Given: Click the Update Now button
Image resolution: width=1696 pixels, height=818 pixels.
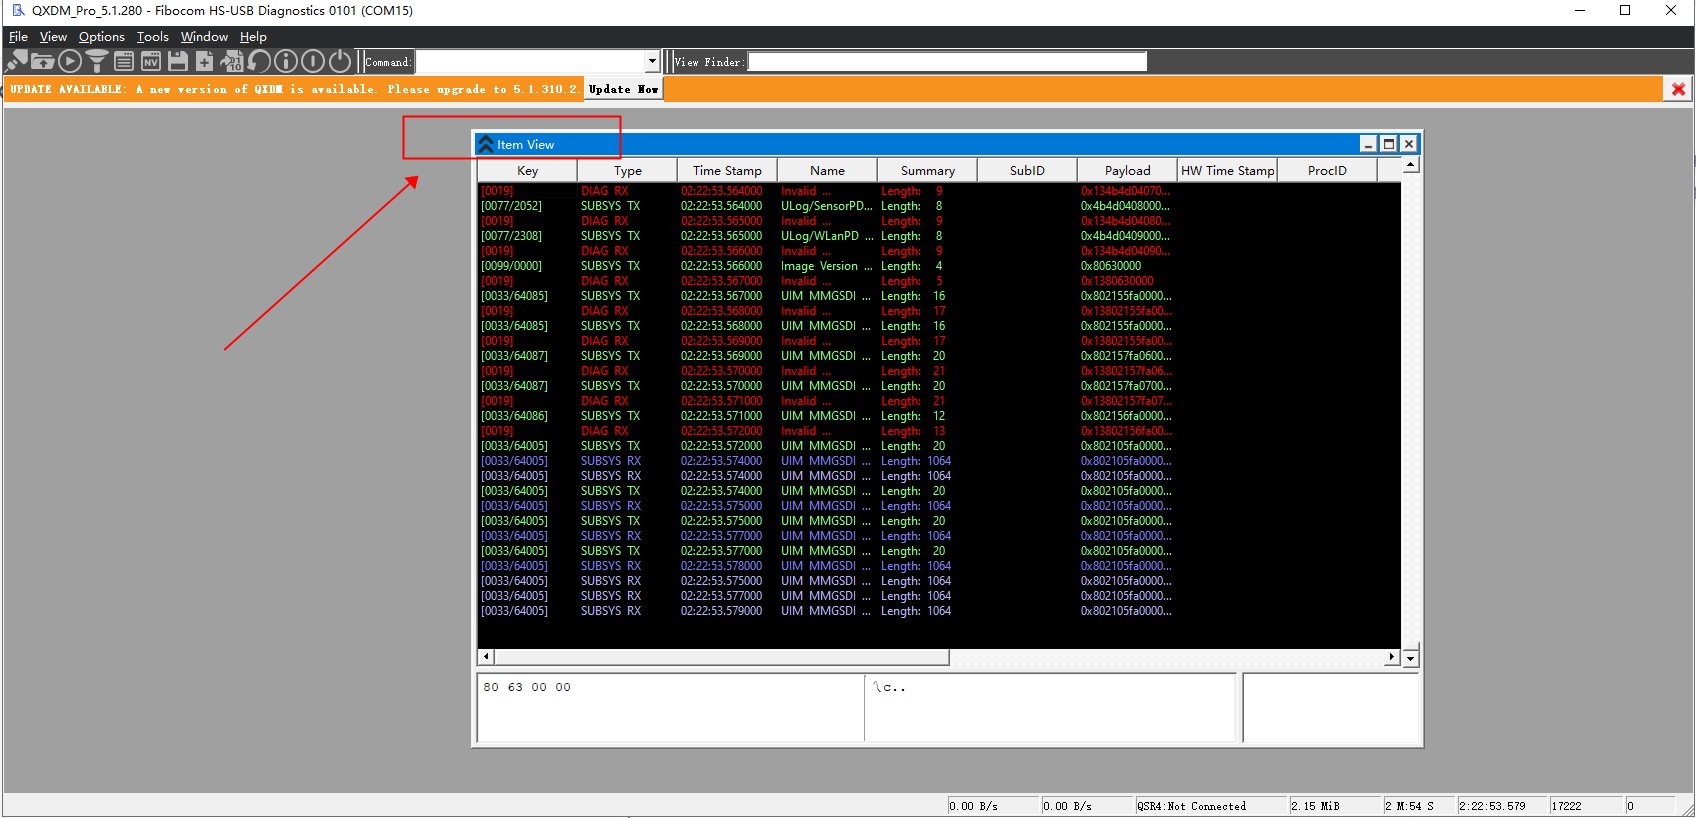Looking at the screenshot, I should (x=623, y=89).
